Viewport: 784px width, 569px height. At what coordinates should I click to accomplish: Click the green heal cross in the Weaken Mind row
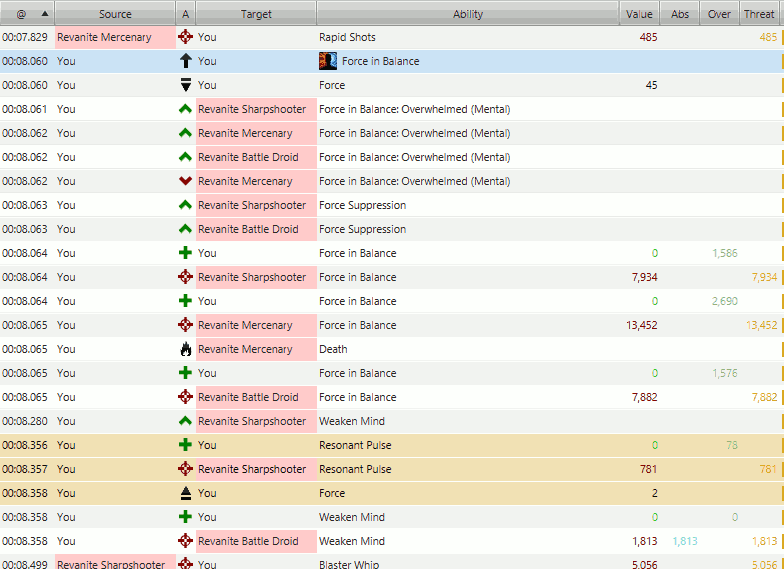coord(186,516)
